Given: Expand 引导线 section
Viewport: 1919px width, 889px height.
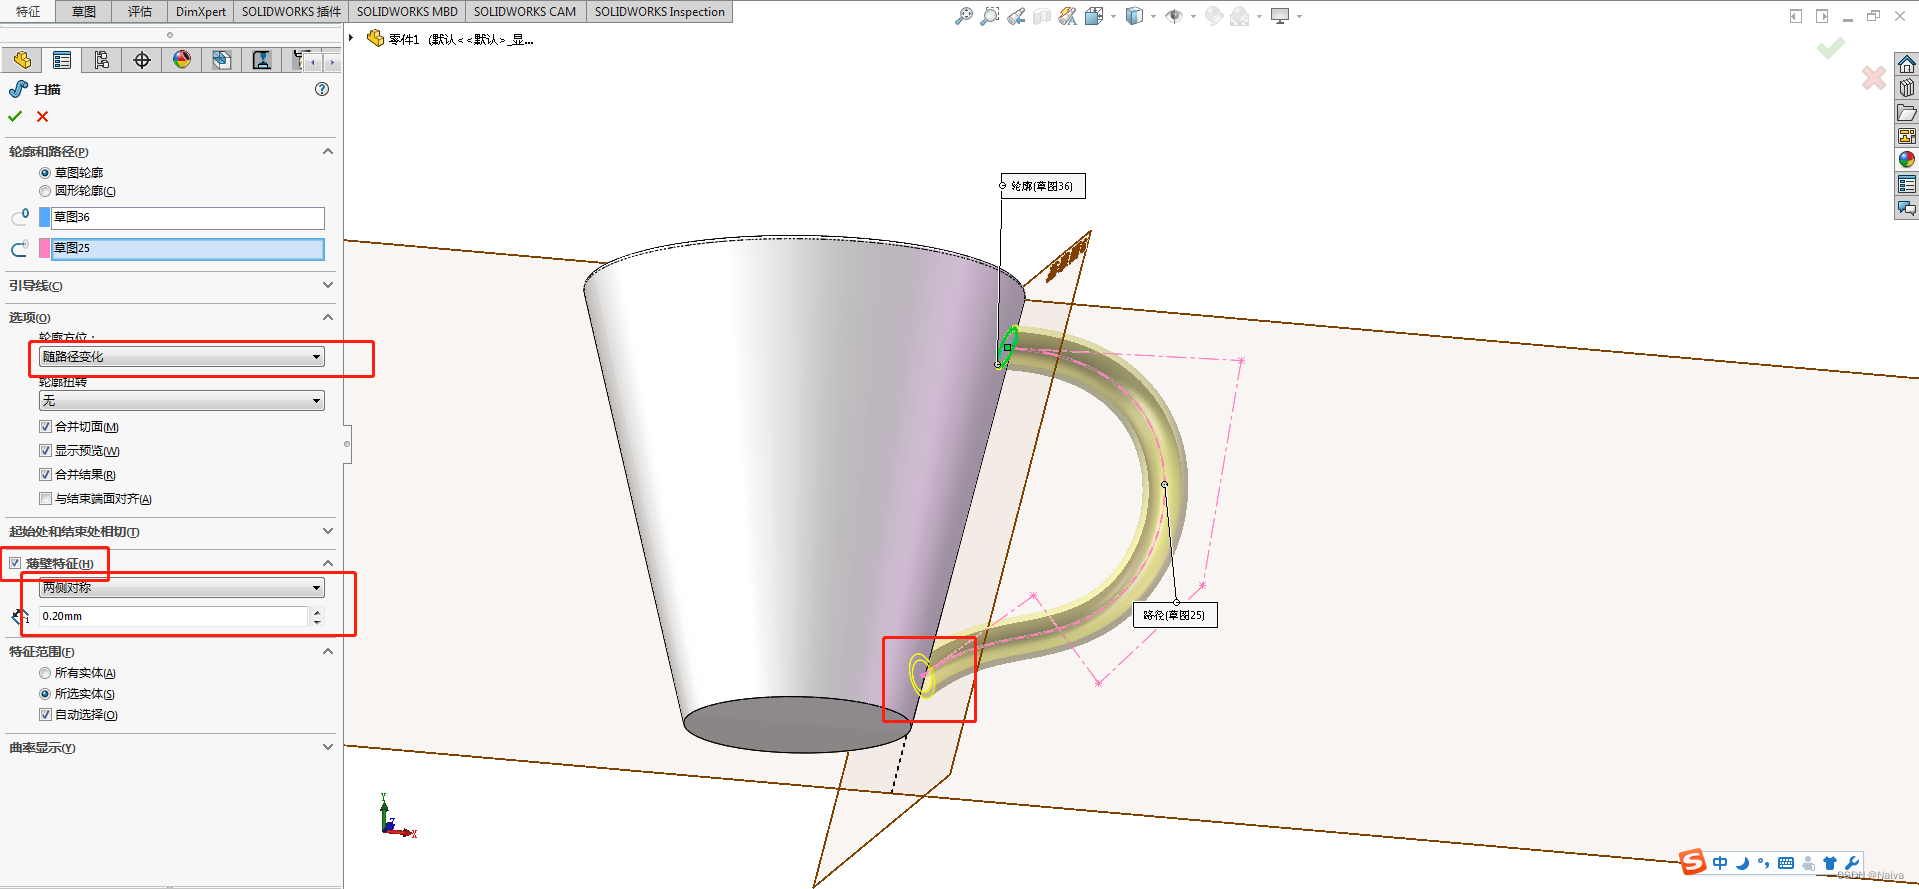Looking at the screenshot, I should click(327, 286).
